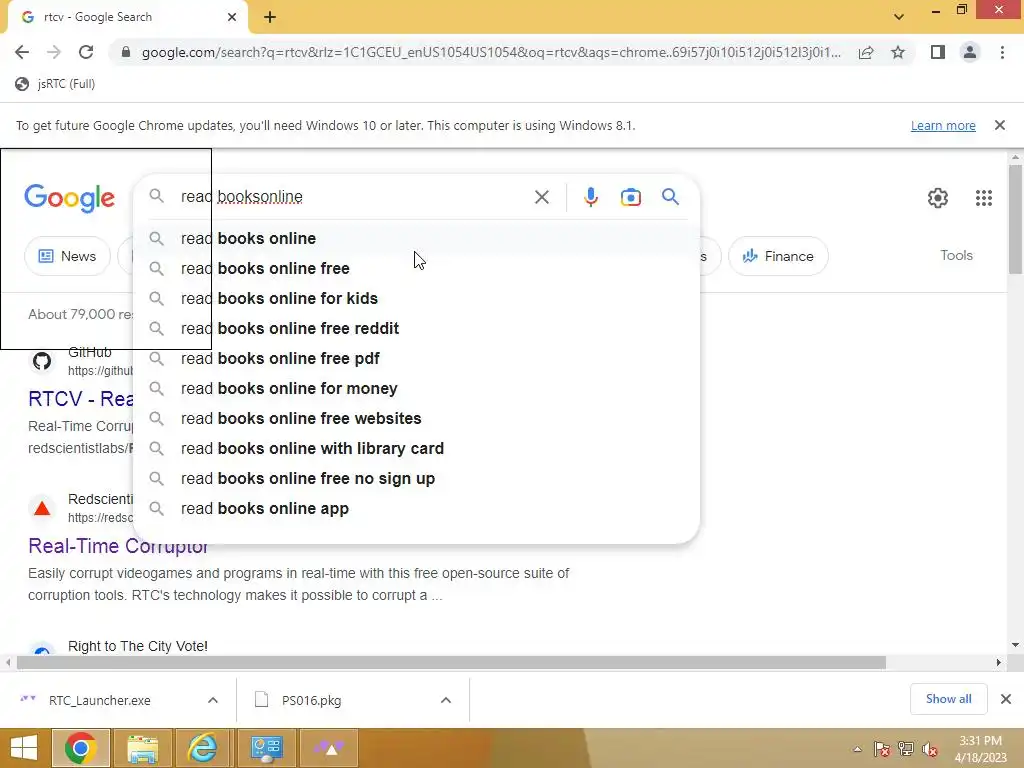Search by image with camera icon
The height and width of the screenshot is (768, 1024).
tap(630, 197)
